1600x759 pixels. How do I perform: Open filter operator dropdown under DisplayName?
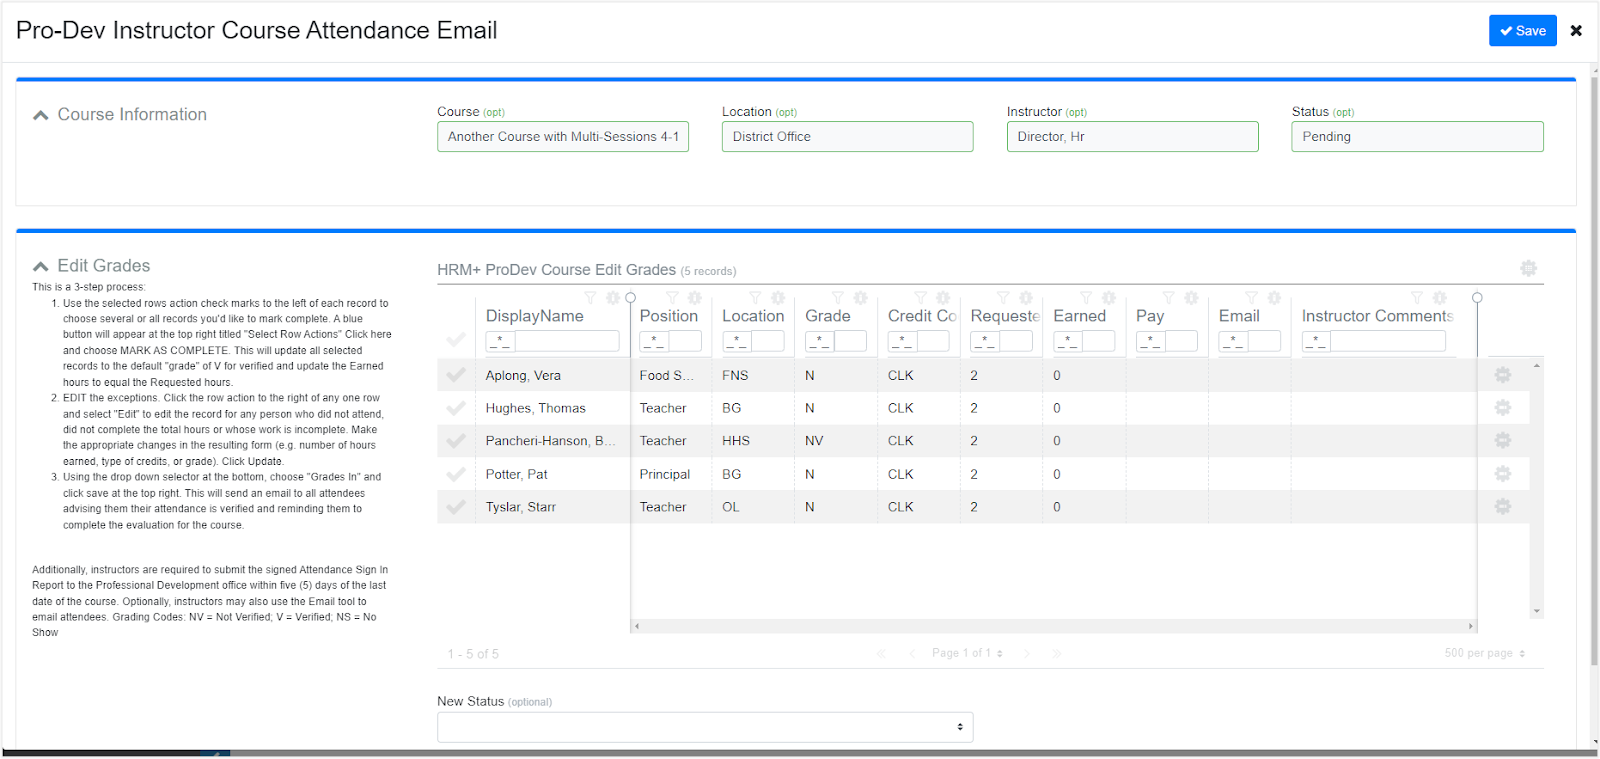click(500, 341)
